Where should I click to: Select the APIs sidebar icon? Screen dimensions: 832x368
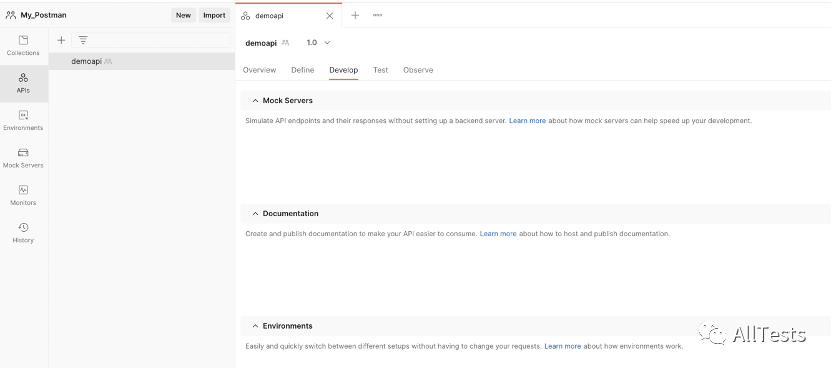(23, 83)
